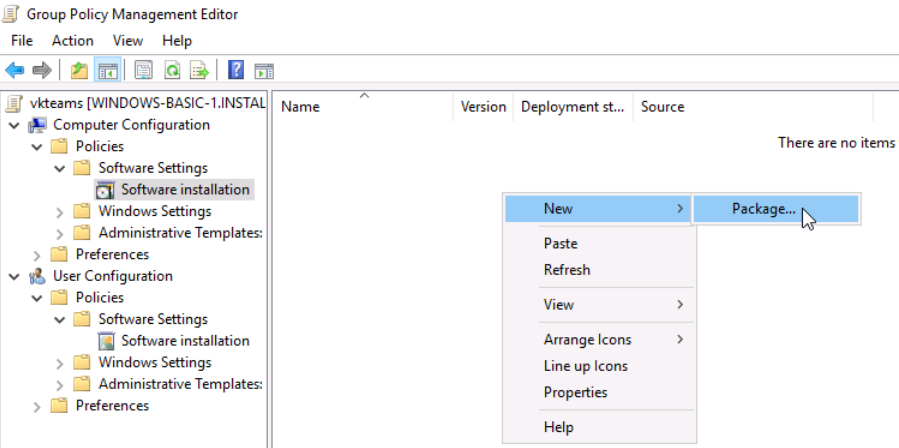Sort list by the Name column header
Image resolution: width=899 pixels, height=448 pixels.
(300, 107)
